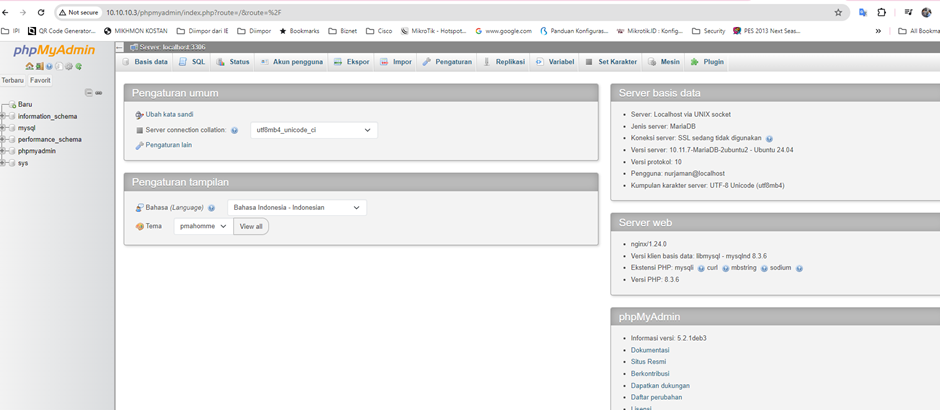Click the collapse-all icon in navigation tree
940x410 pixels.
tap(88, 92)
